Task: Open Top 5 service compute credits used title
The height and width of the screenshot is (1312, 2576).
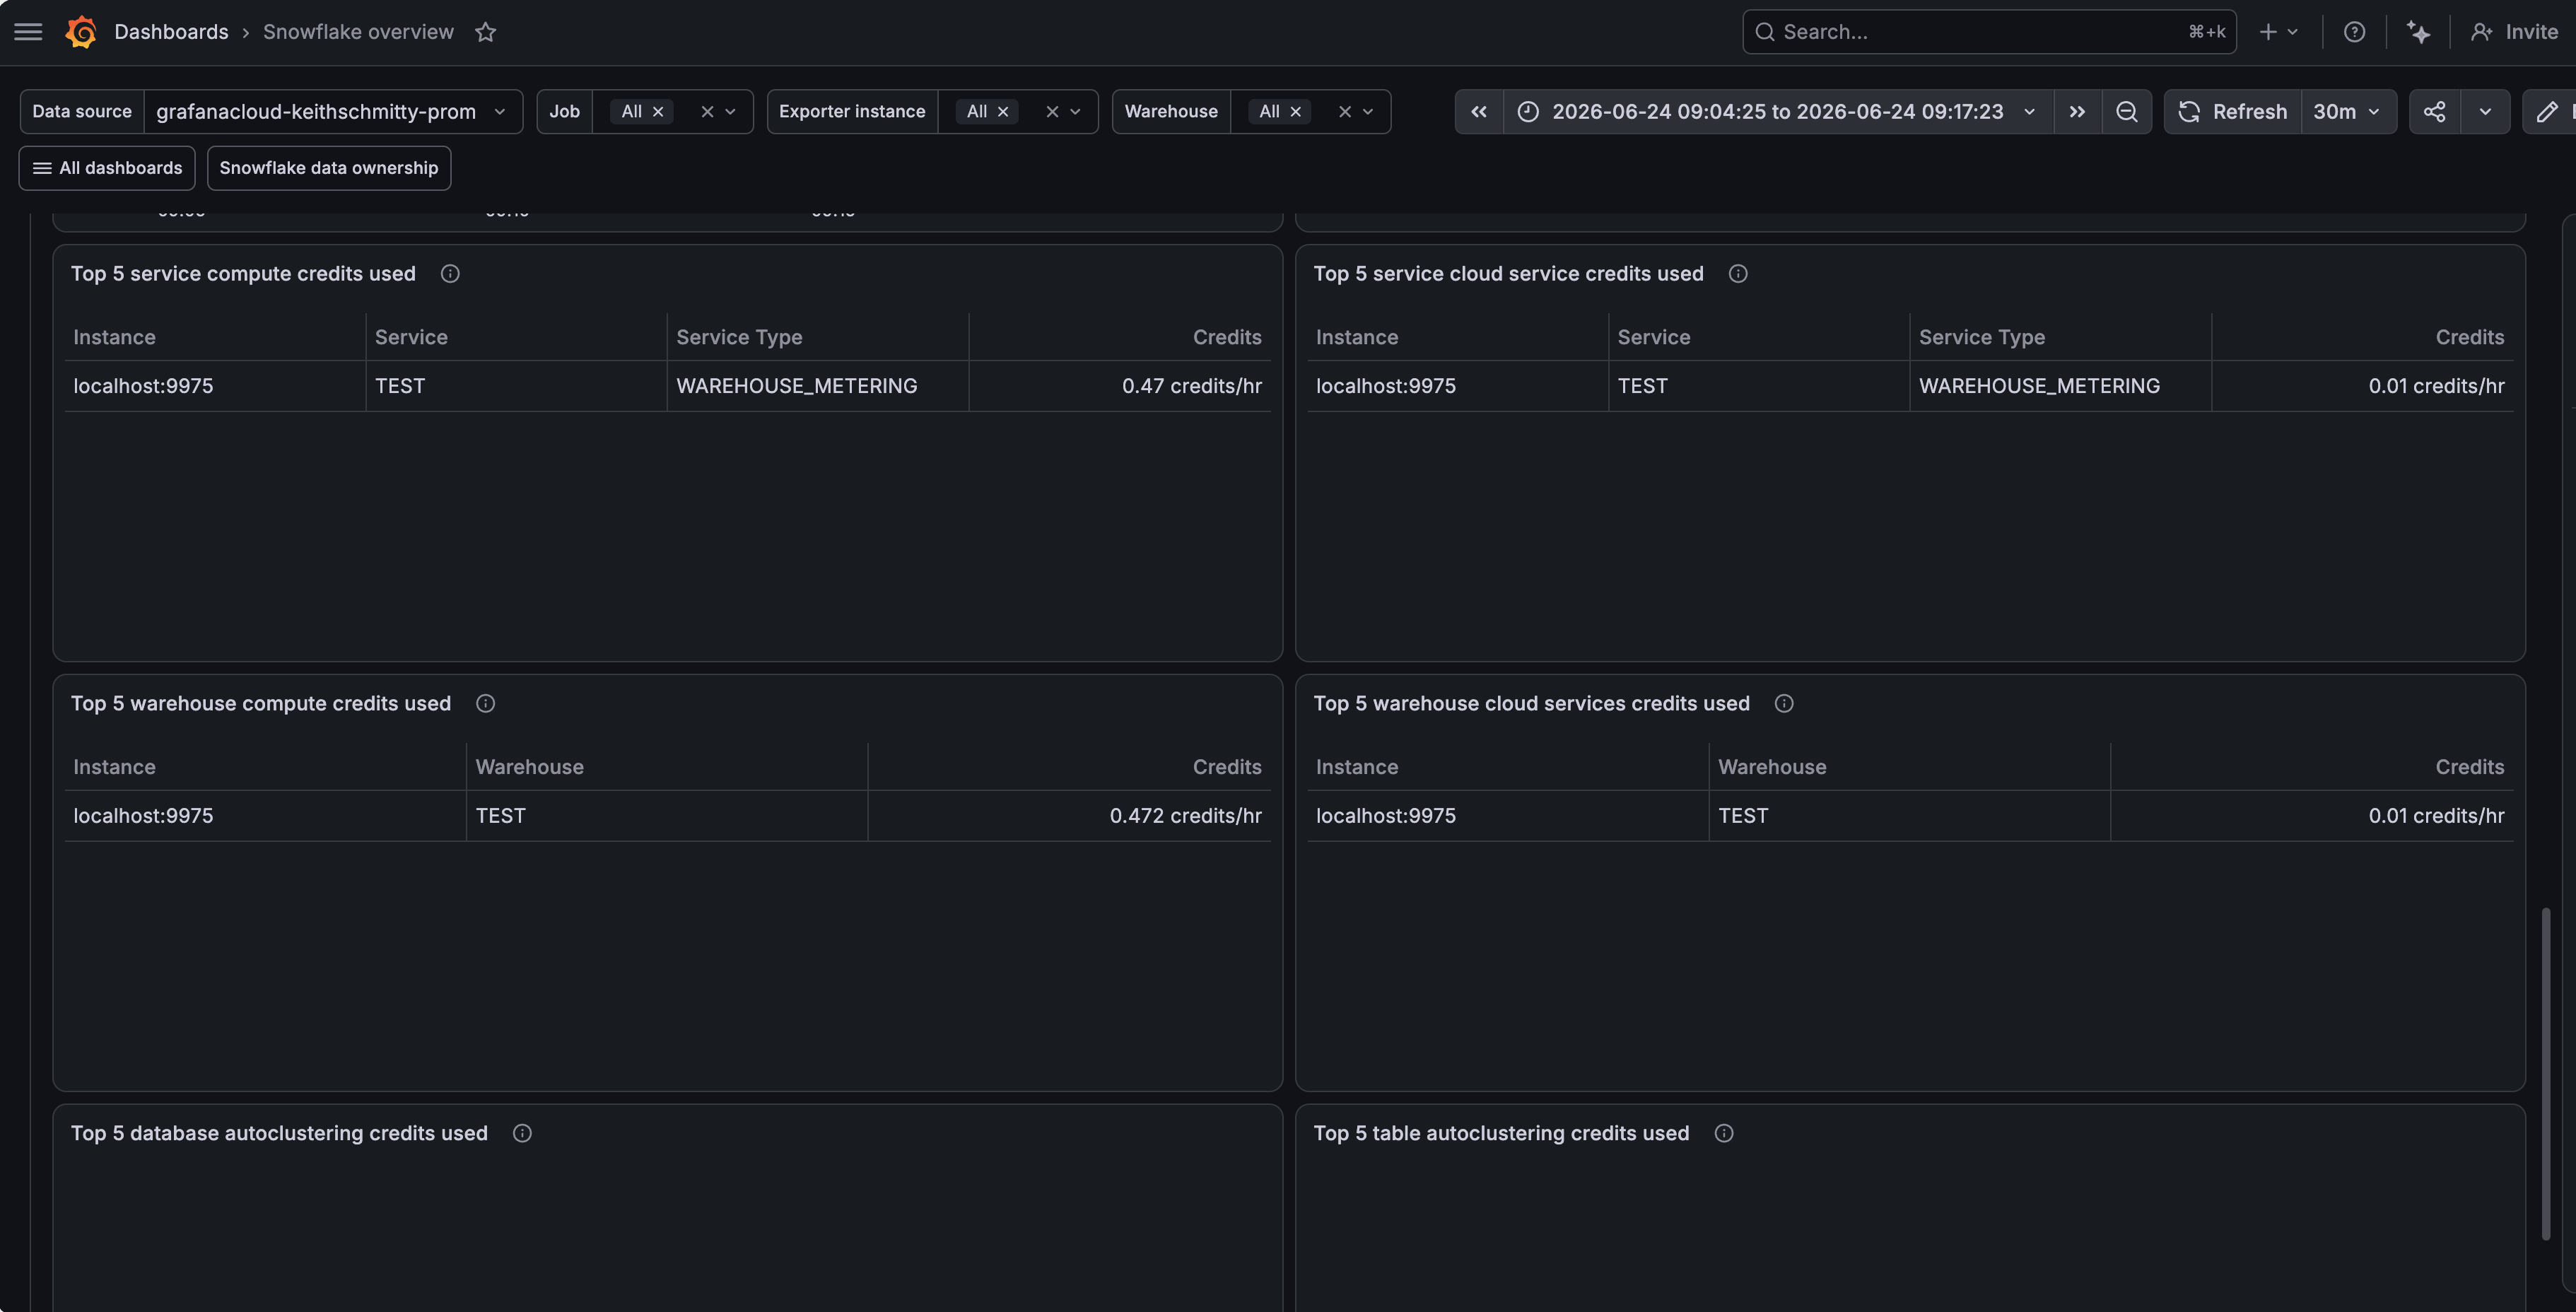Action: click(x=243, y=274)
